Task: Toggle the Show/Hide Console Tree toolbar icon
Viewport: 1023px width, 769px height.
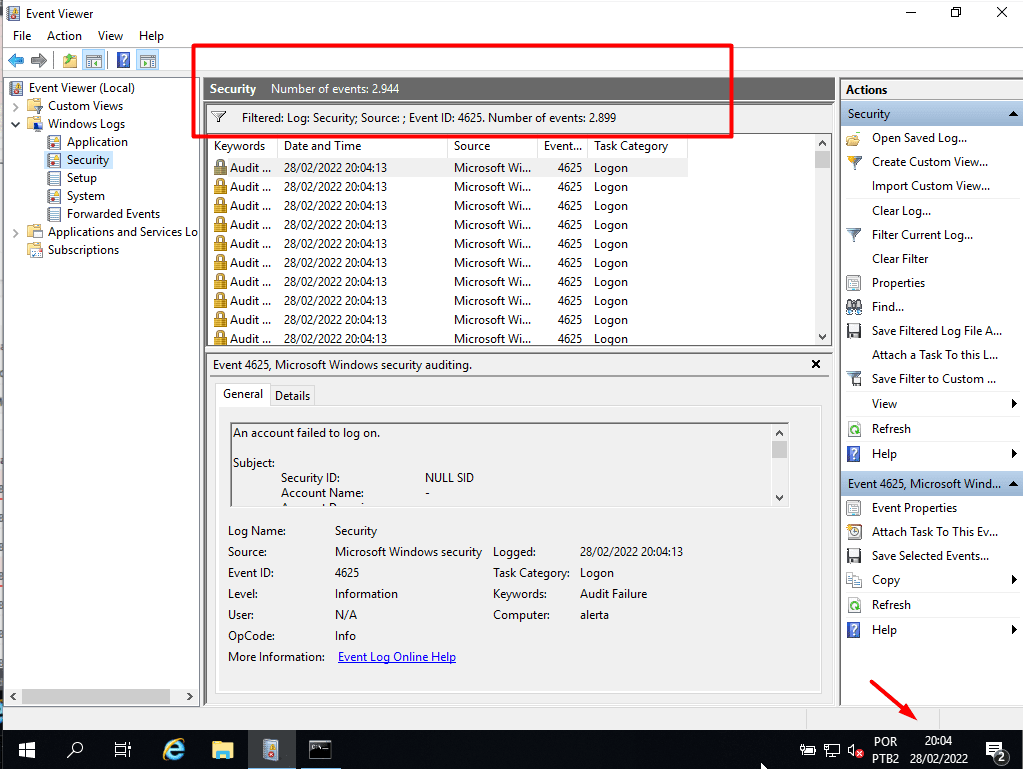Action: [x=94, y=61]
